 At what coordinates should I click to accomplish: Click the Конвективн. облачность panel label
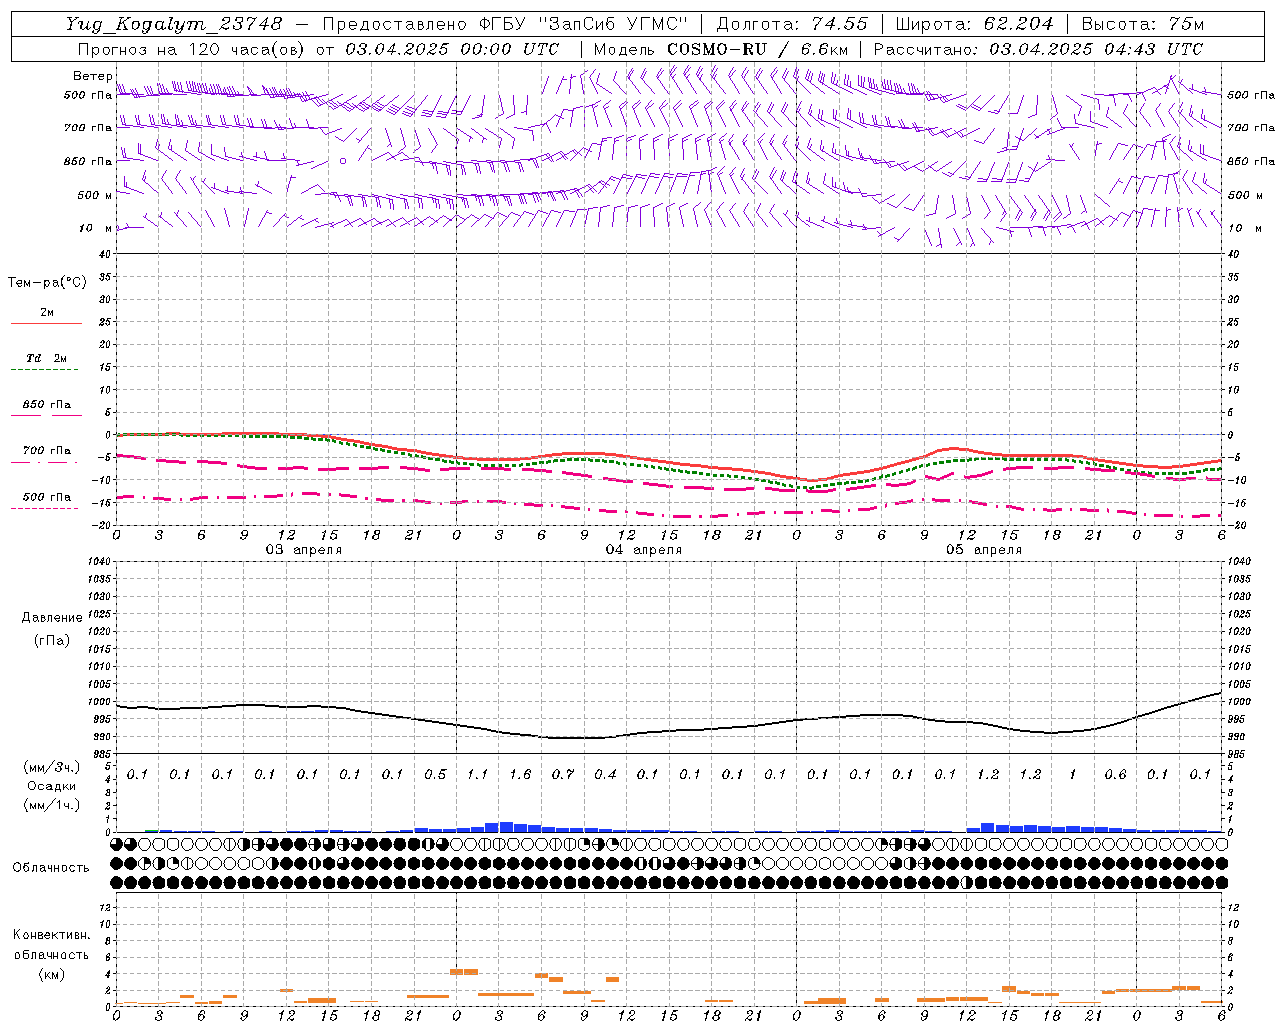(x=51, y=944)
